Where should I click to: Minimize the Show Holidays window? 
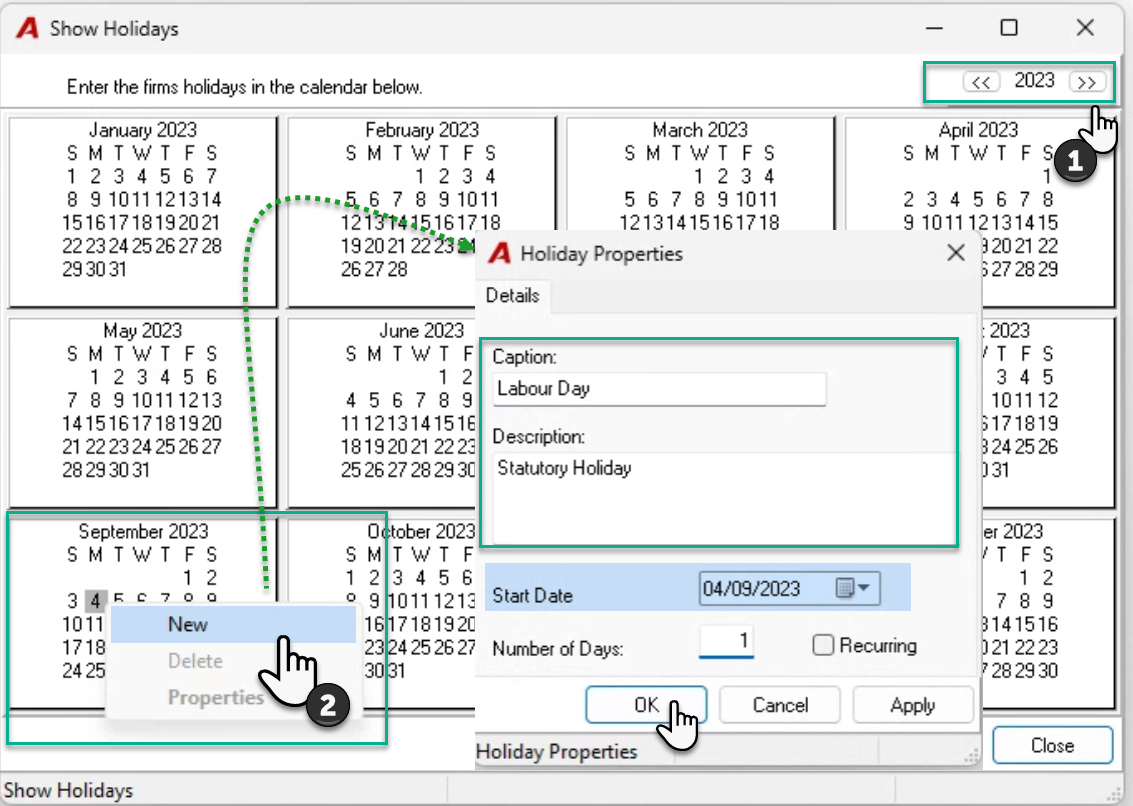[x=934, y=29]
